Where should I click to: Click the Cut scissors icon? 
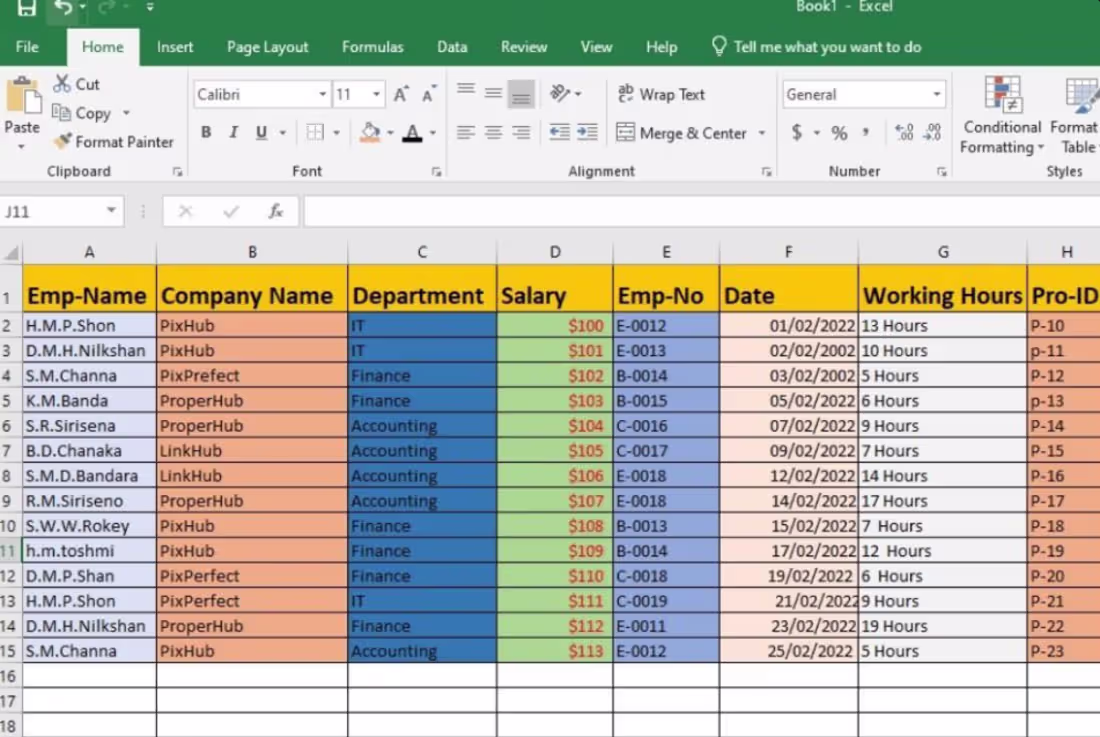point(62,83)
